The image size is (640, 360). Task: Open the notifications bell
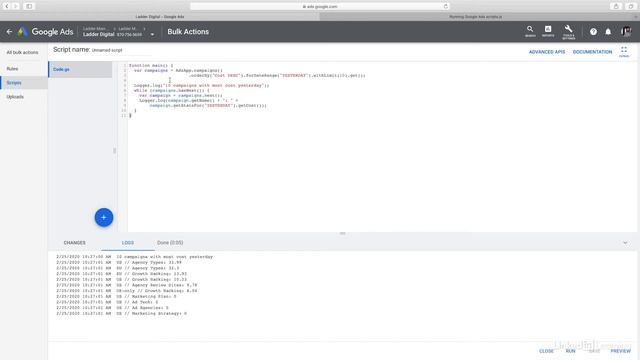(x=608, y=31)
